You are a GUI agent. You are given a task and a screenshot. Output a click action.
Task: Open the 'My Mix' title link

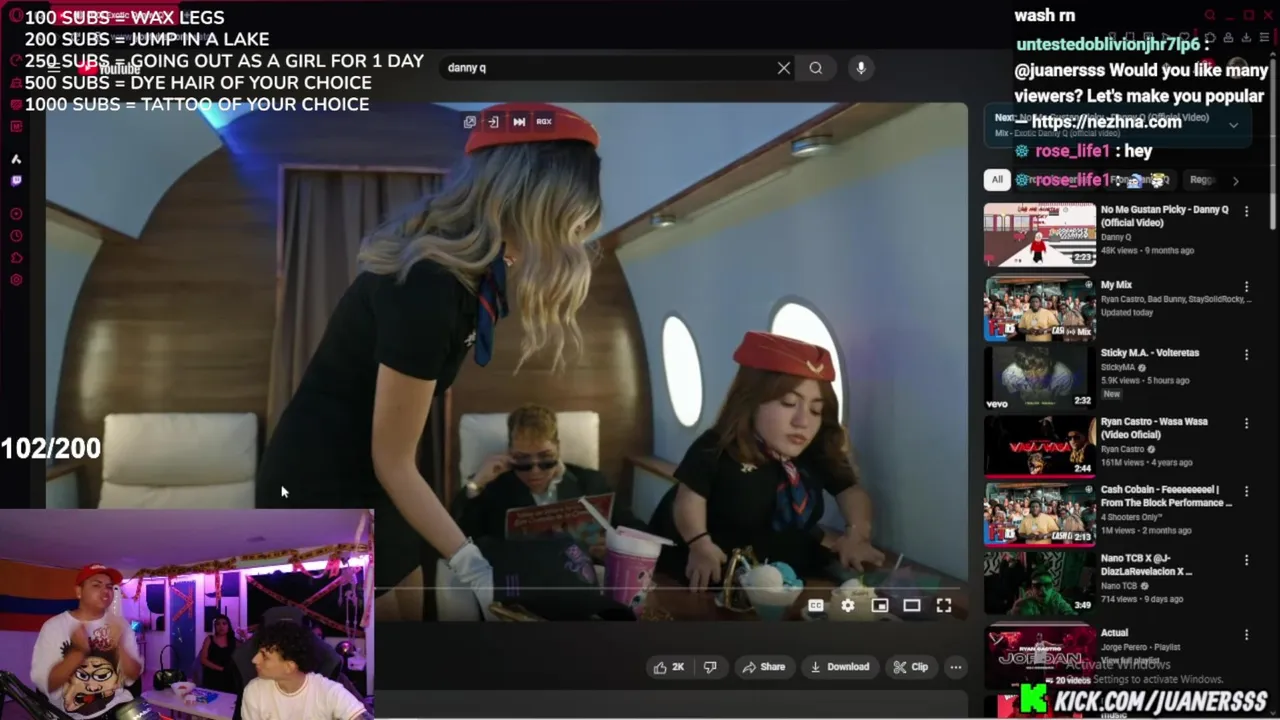pyautogui.click(x=1116, y=285)
